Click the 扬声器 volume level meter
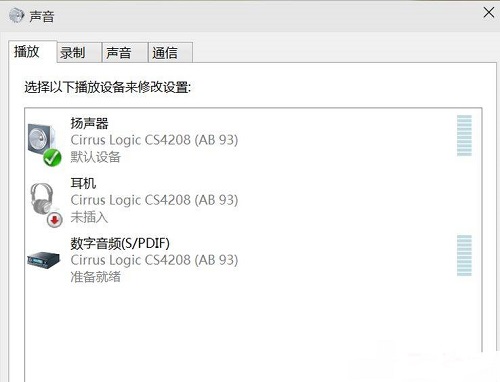 point(464,135)
